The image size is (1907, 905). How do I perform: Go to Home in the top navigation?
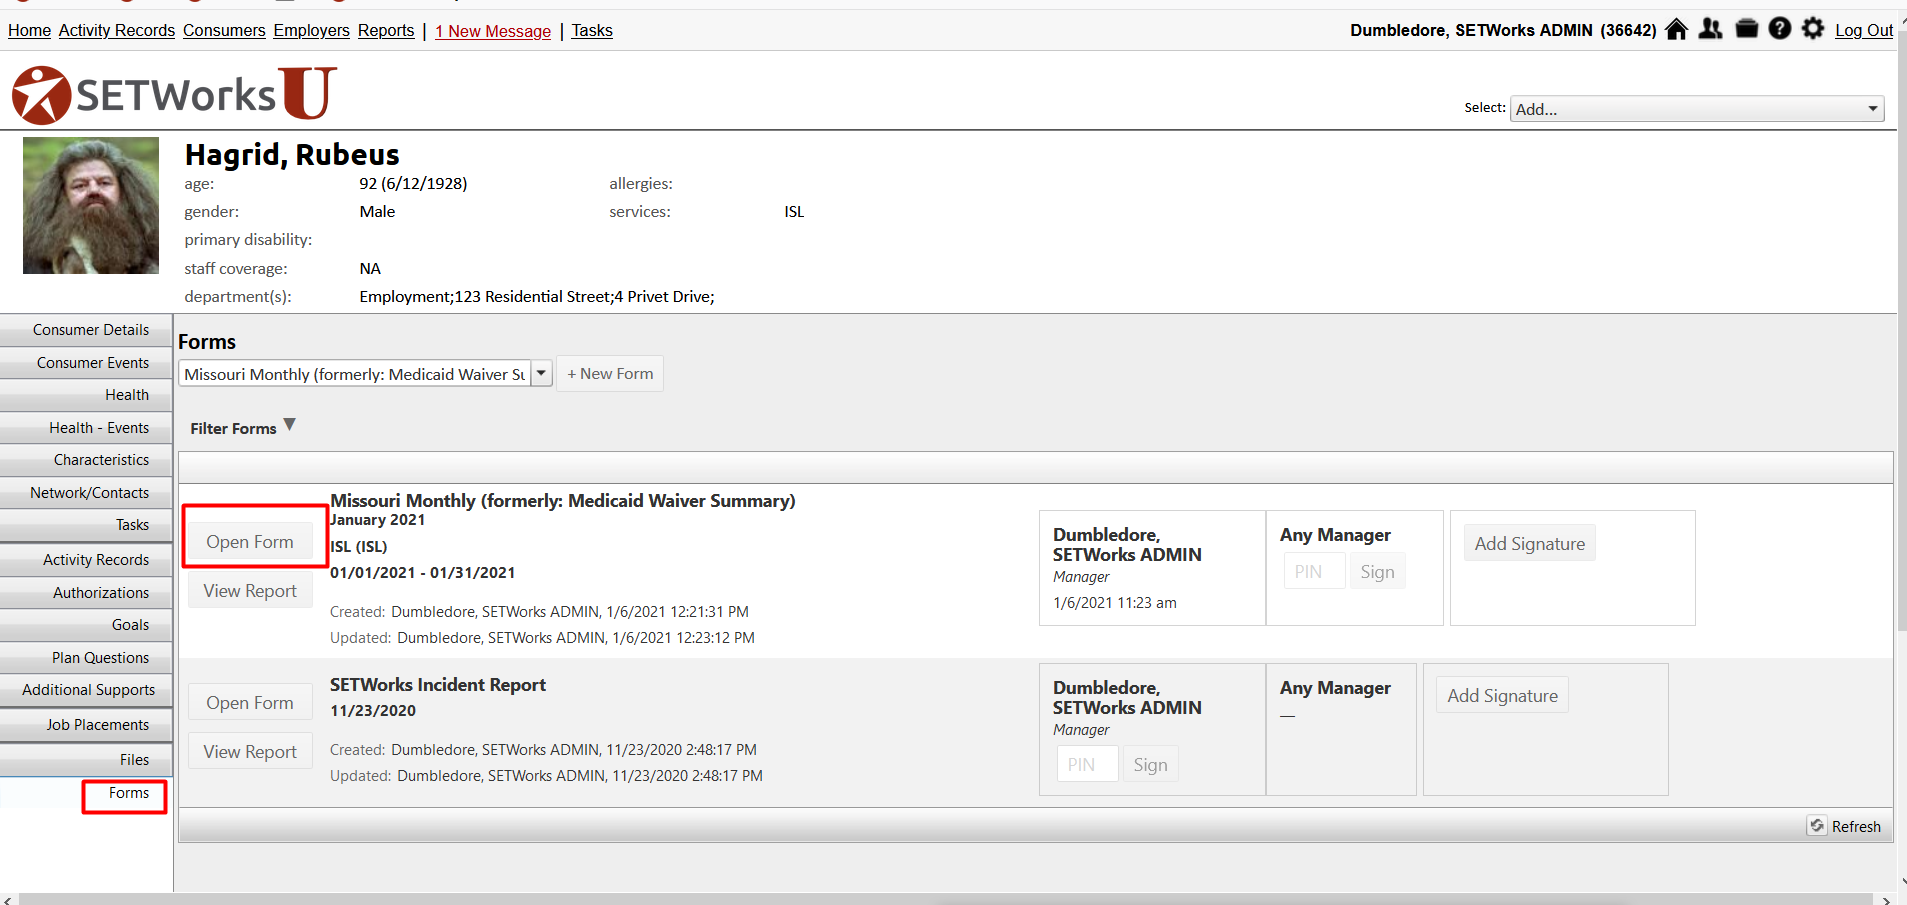(29, 31)
